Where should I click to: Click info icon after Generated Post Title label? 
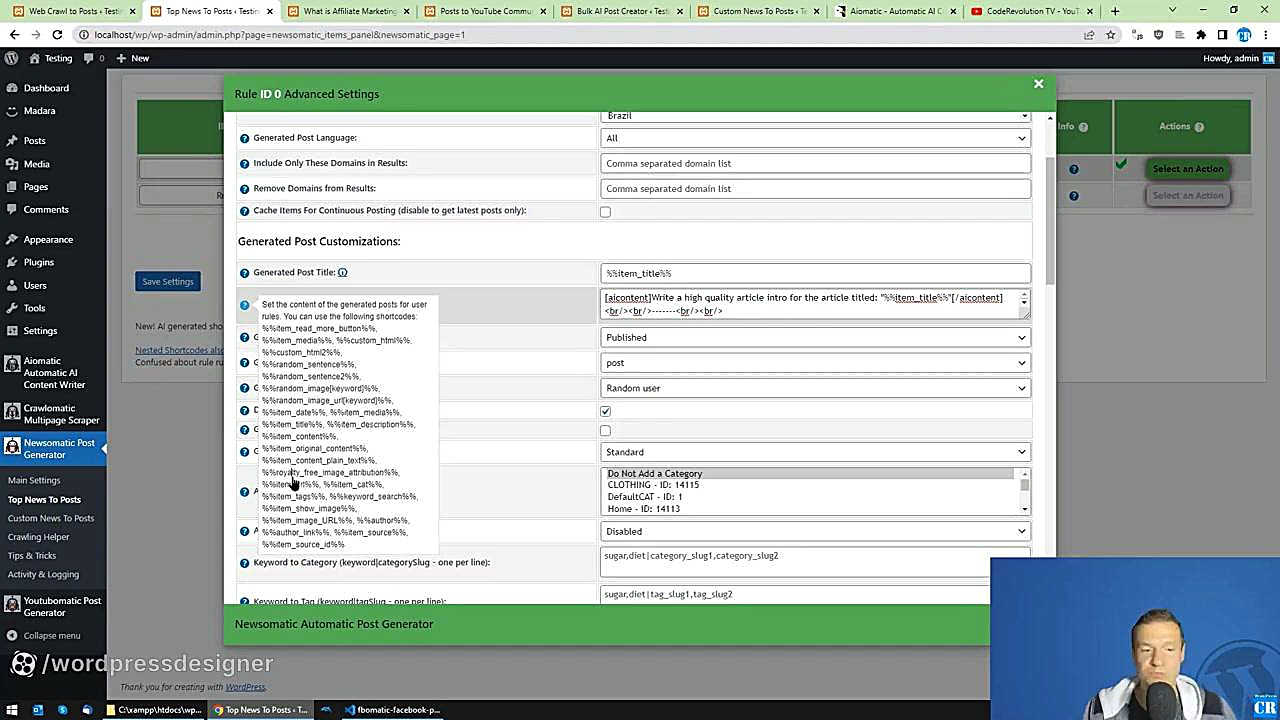(342, 272)
